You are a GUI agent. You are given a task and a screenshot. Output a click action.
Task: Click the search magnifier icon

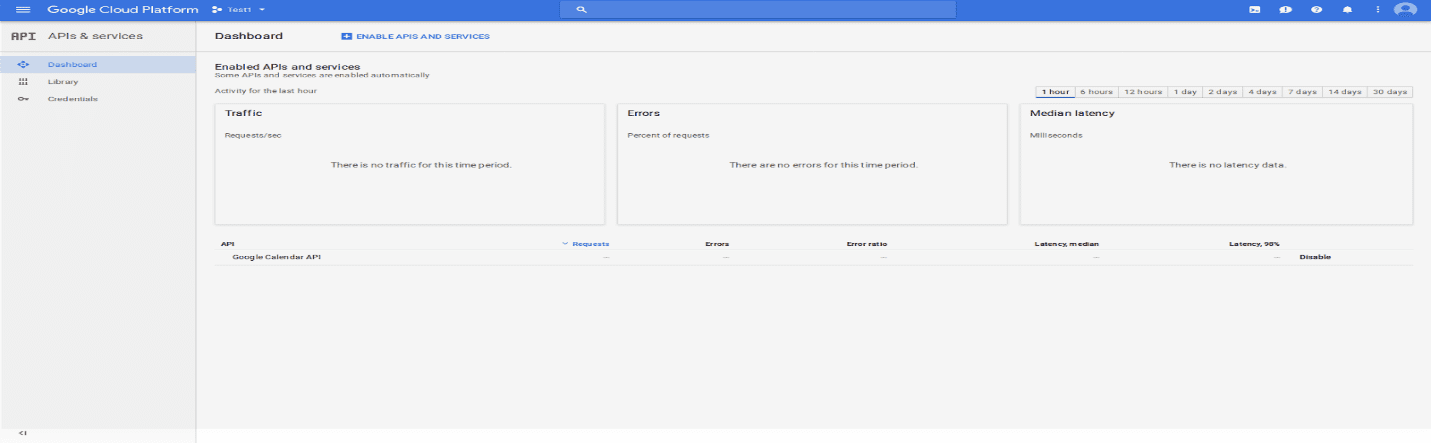pos(581,9)
